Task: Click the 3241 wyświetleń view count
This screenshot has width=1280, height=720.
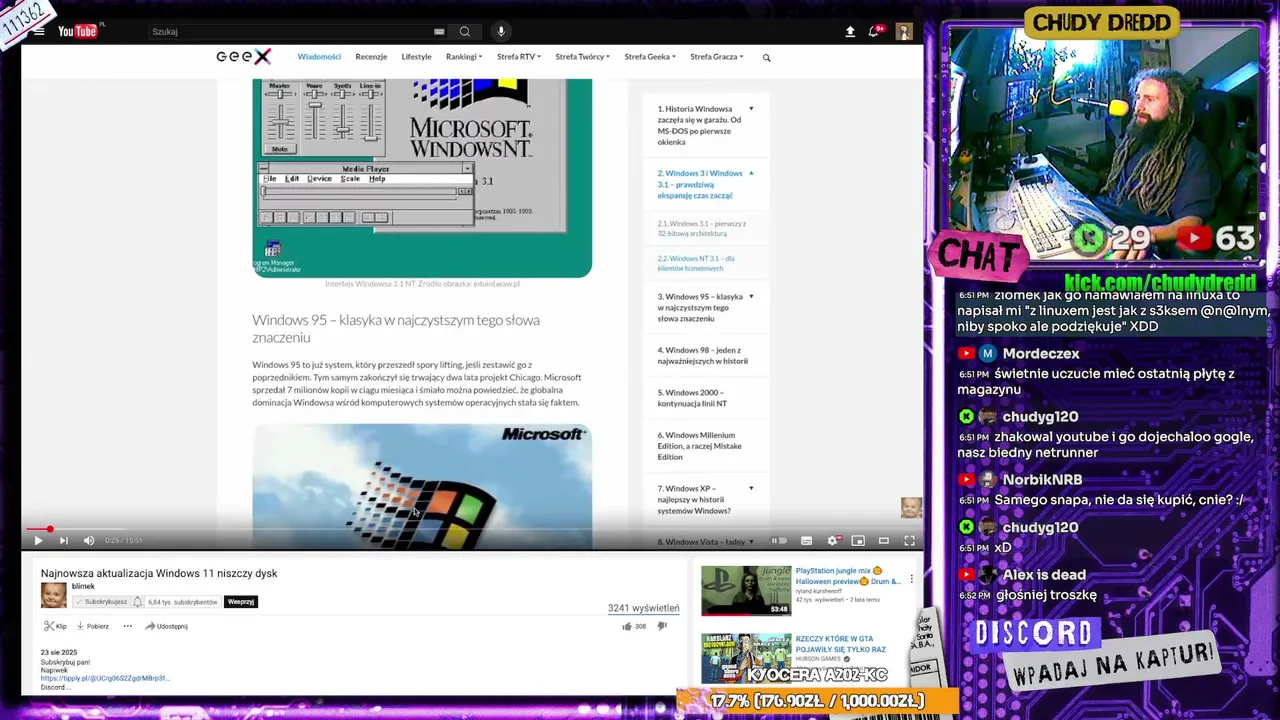Action: [643, 608]
